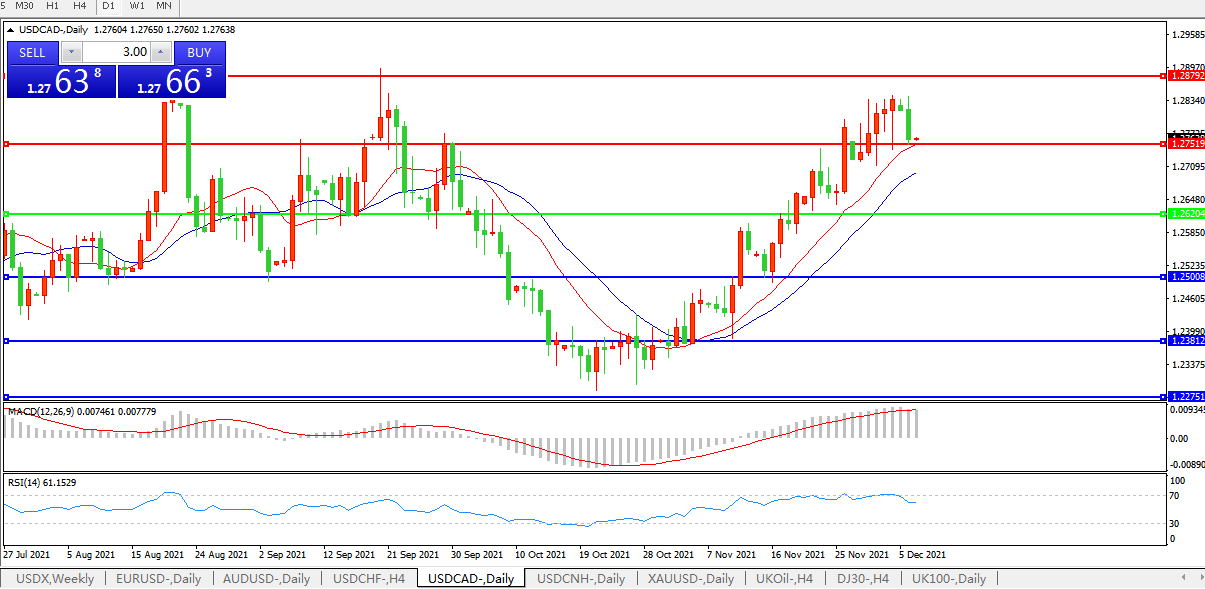
Task: Decrease trade volume with down arrow
Action: pos(72,52)
